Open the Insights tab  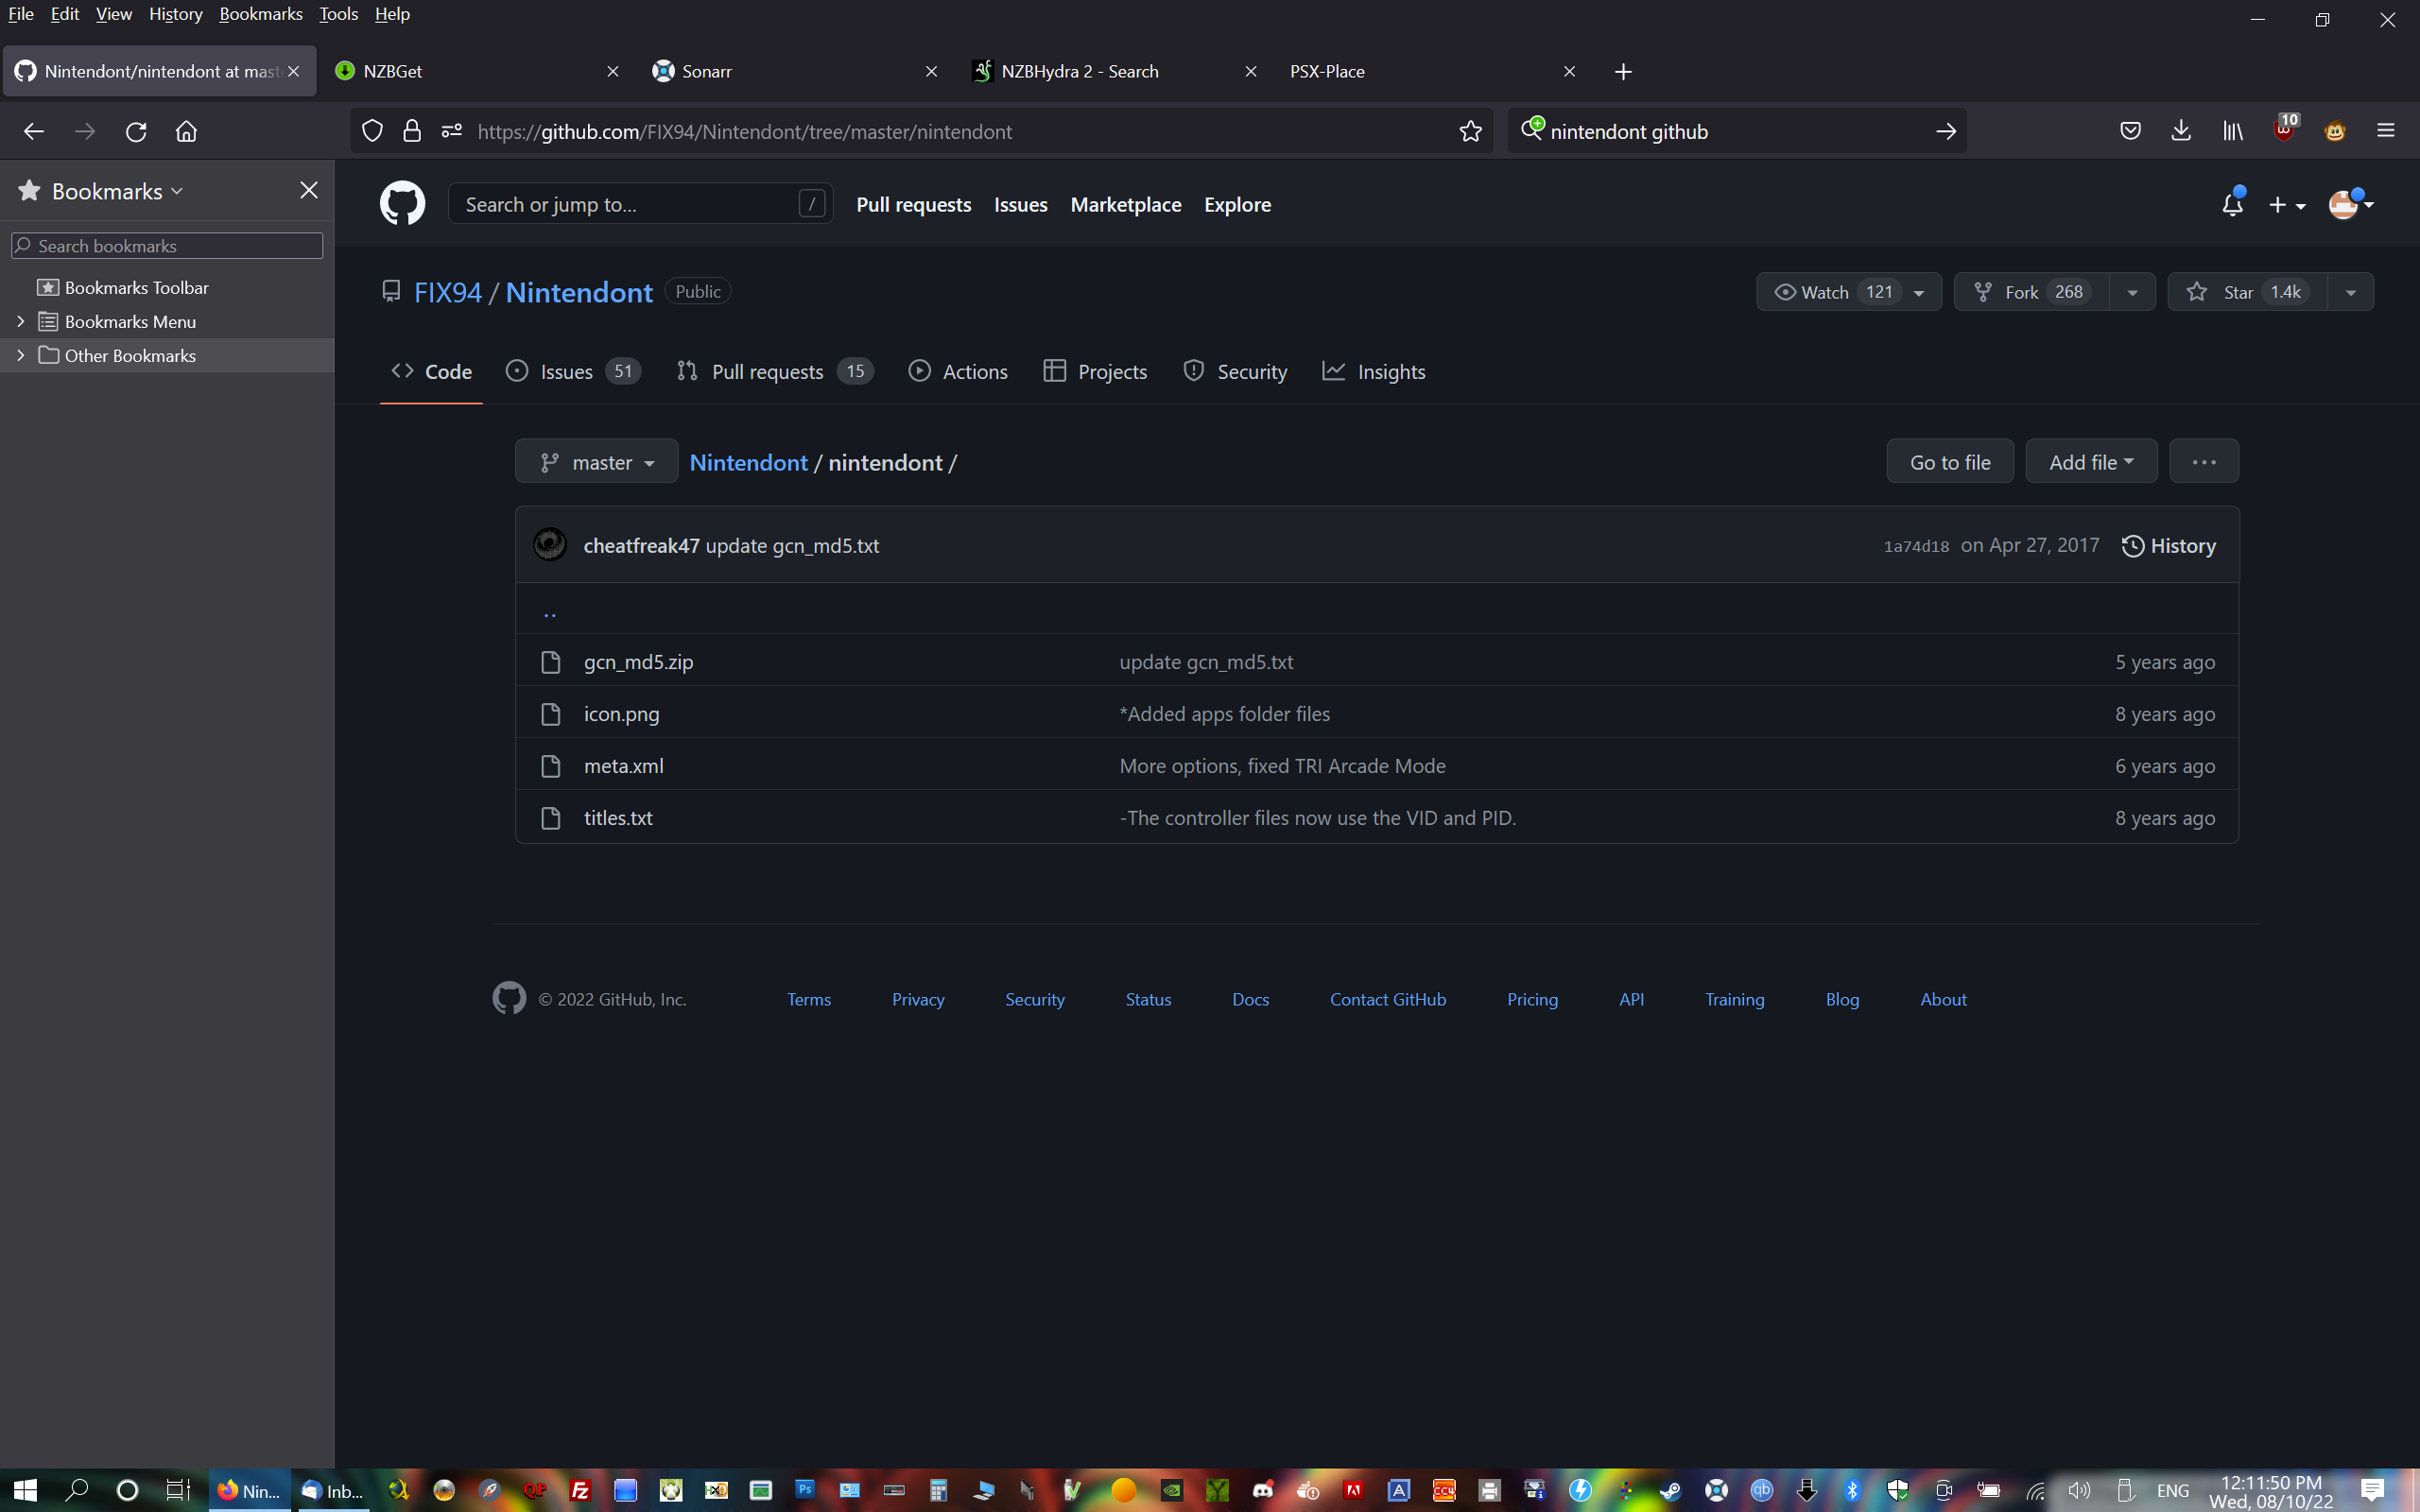click(x=1374, y=371)
